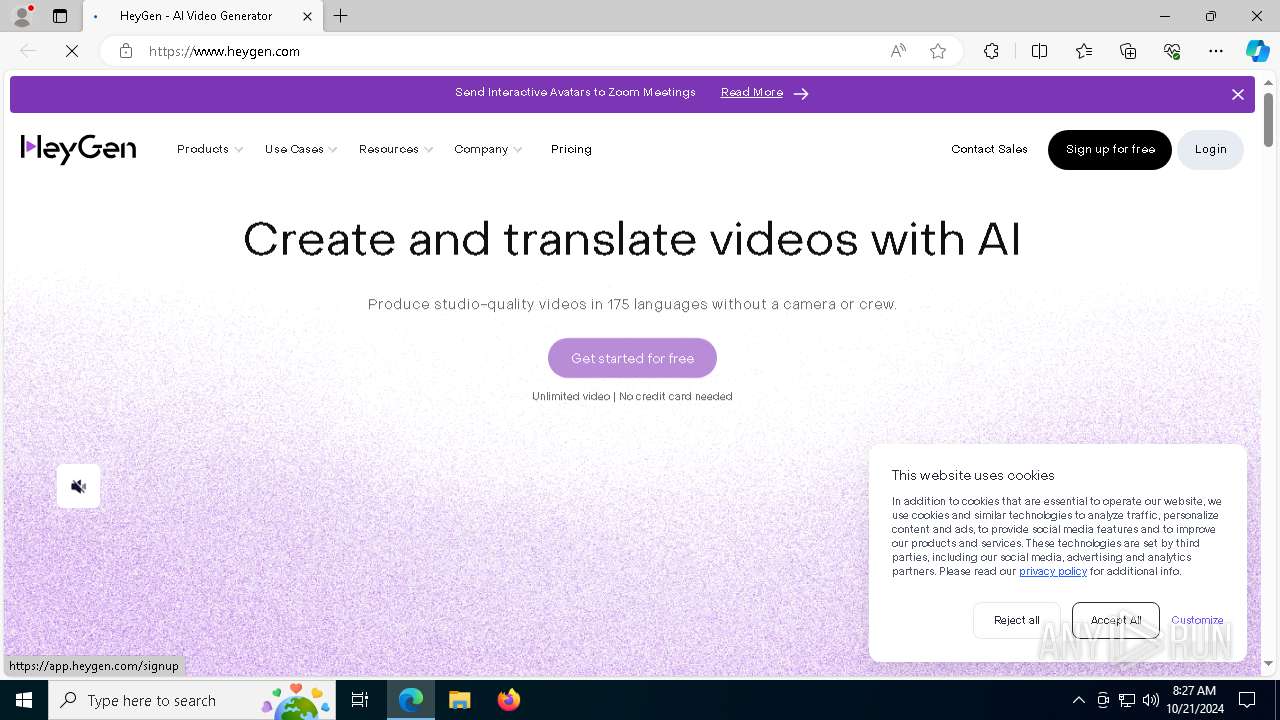1280x720 pixels.
Task: Open network settings tray icon
Action: pyautogui.click(x=1127, y=700)
